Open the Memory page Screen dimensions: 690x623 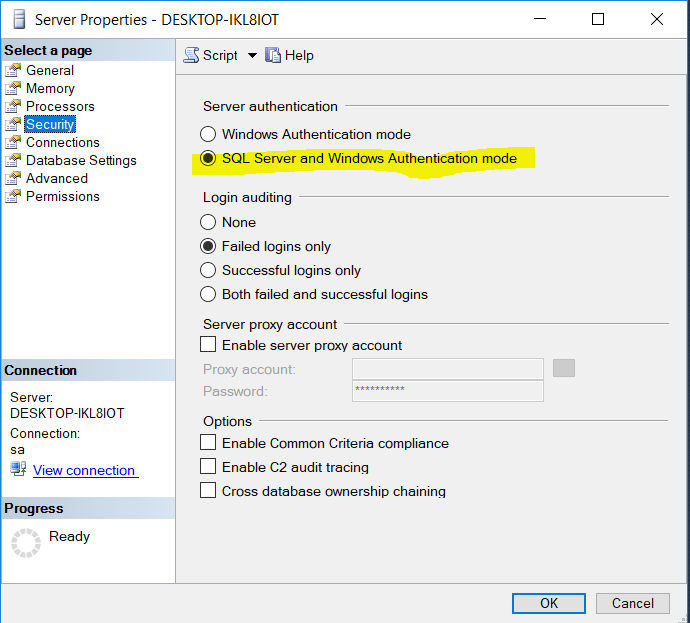(50, 88)
